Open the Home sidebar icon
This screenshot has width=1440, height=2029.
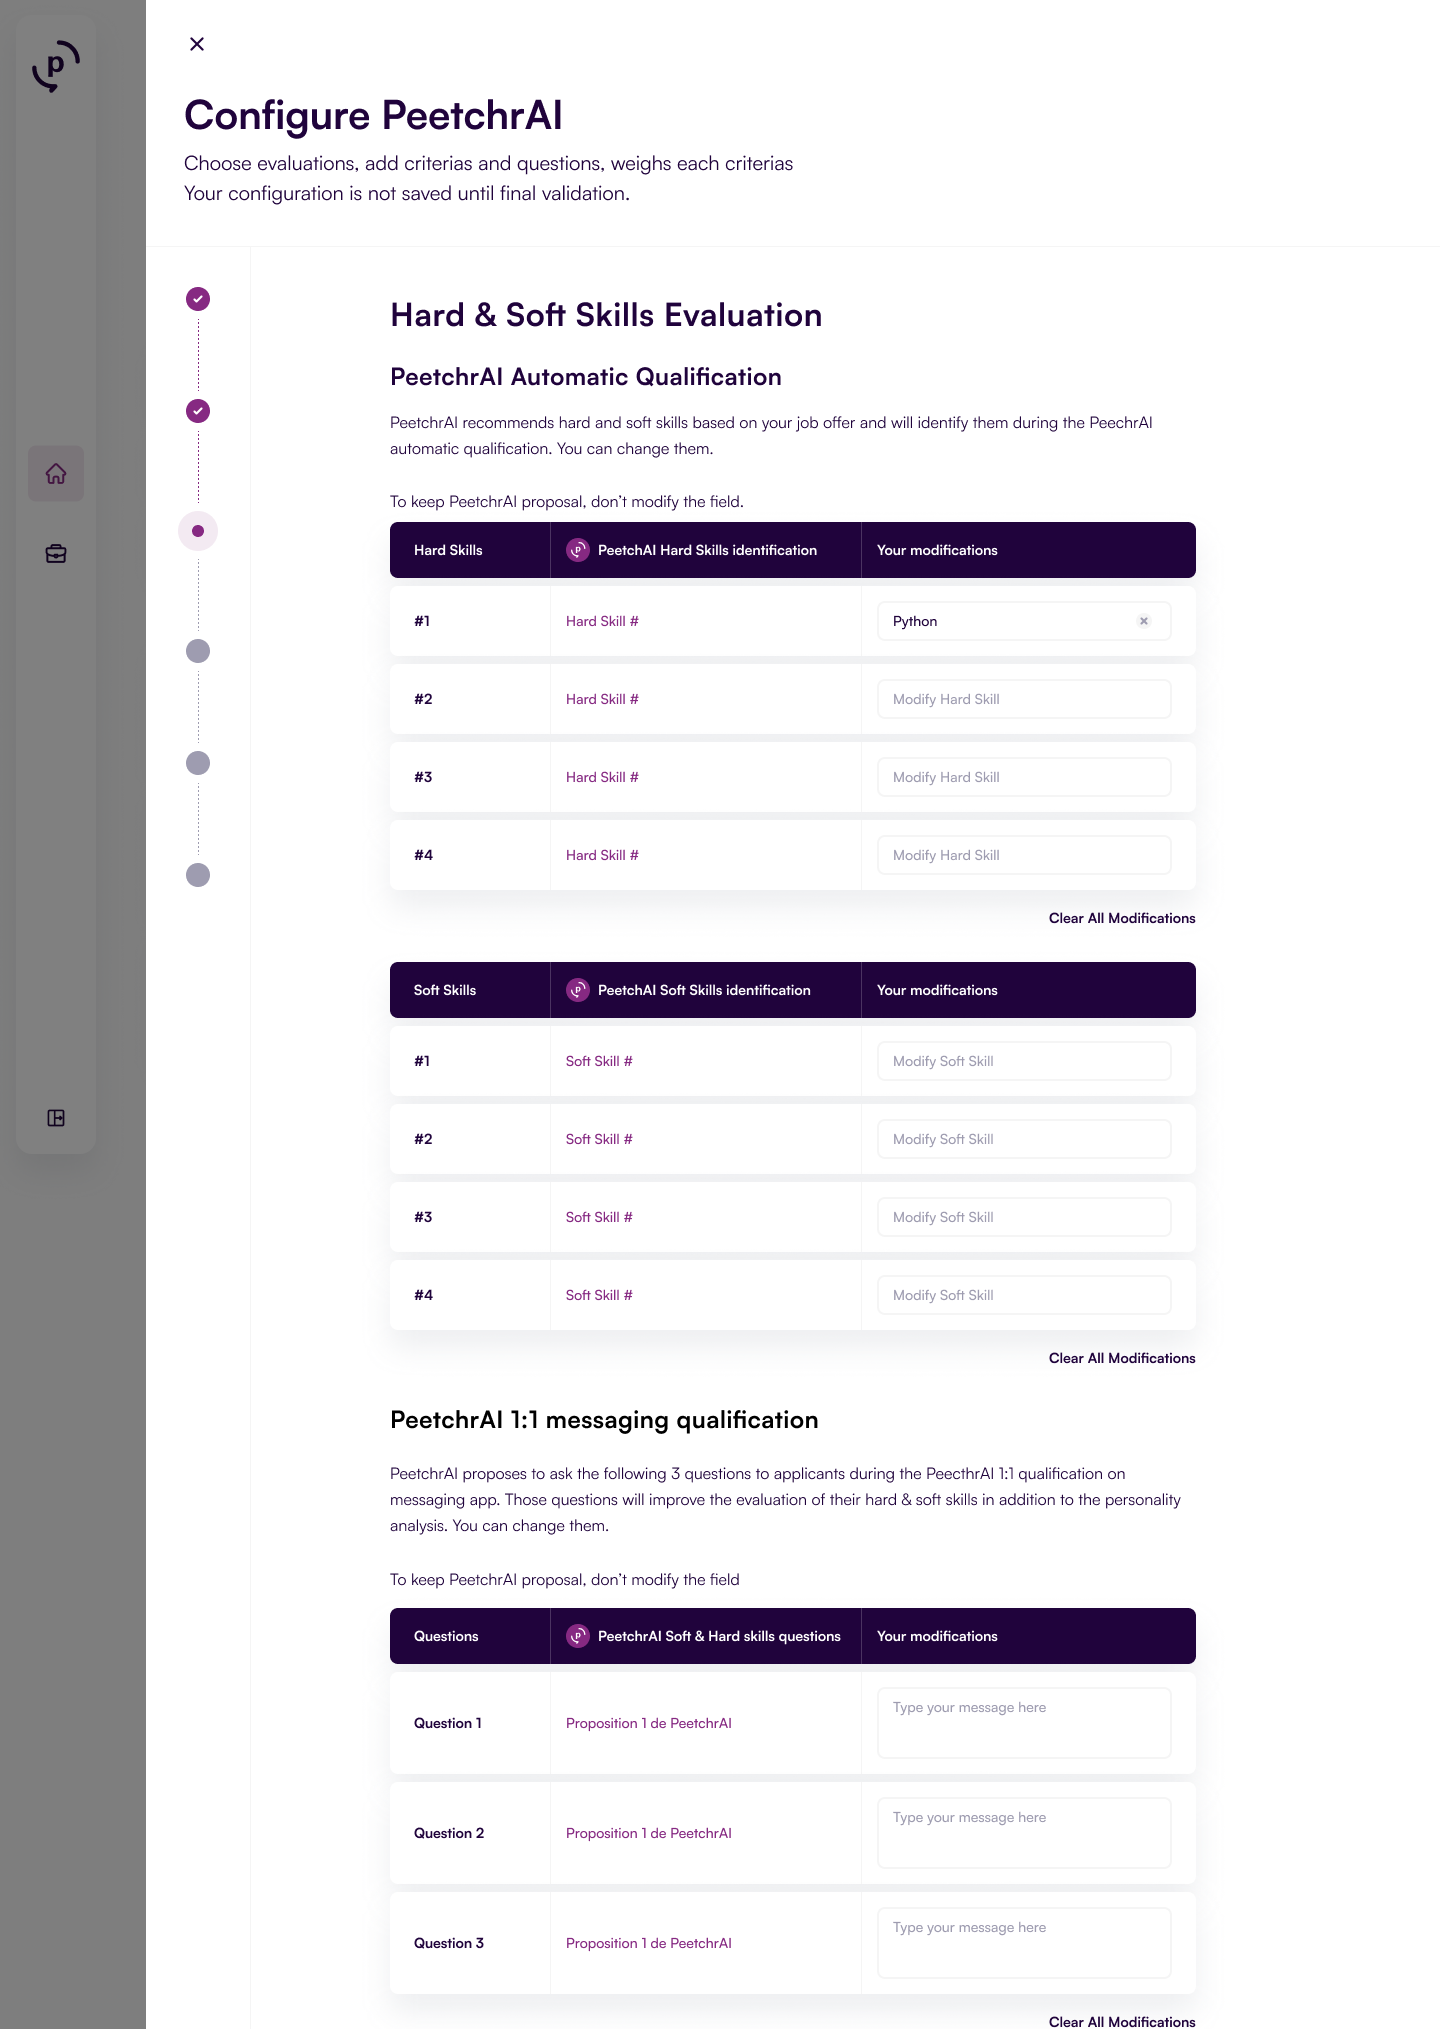(x=56, y=474)
